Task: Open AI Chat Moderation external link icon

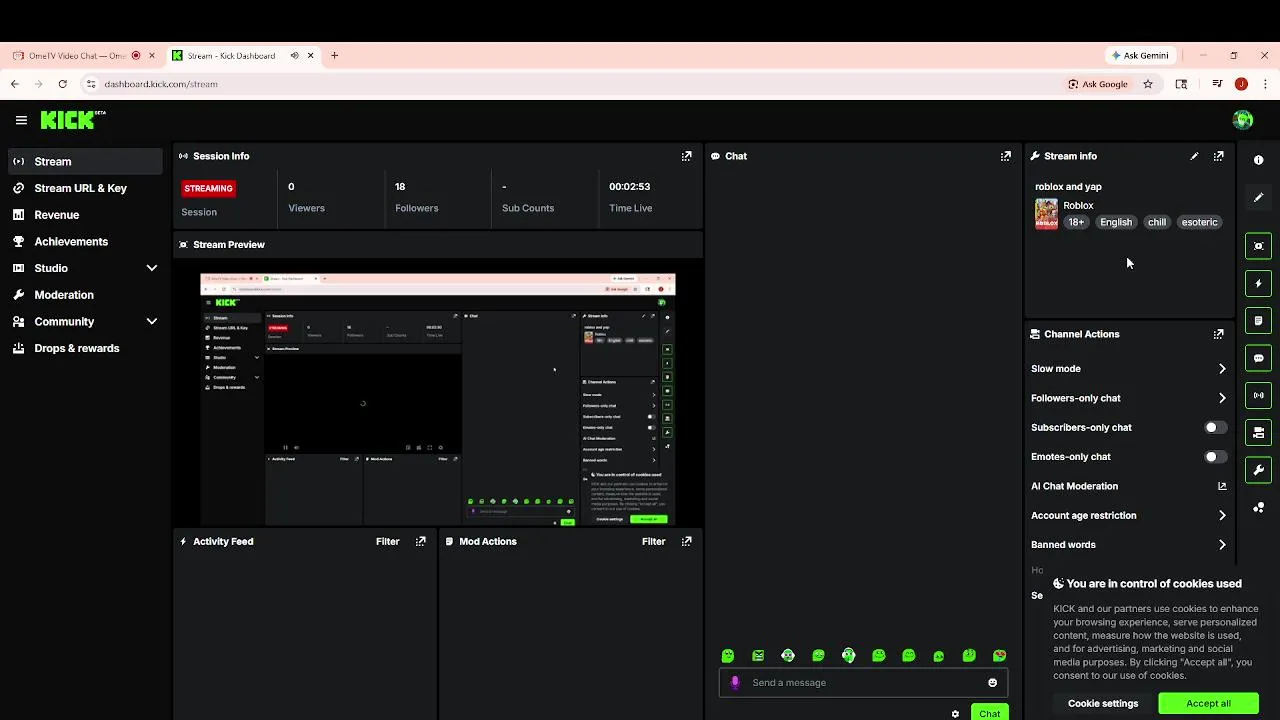Action: (1222, 486)
